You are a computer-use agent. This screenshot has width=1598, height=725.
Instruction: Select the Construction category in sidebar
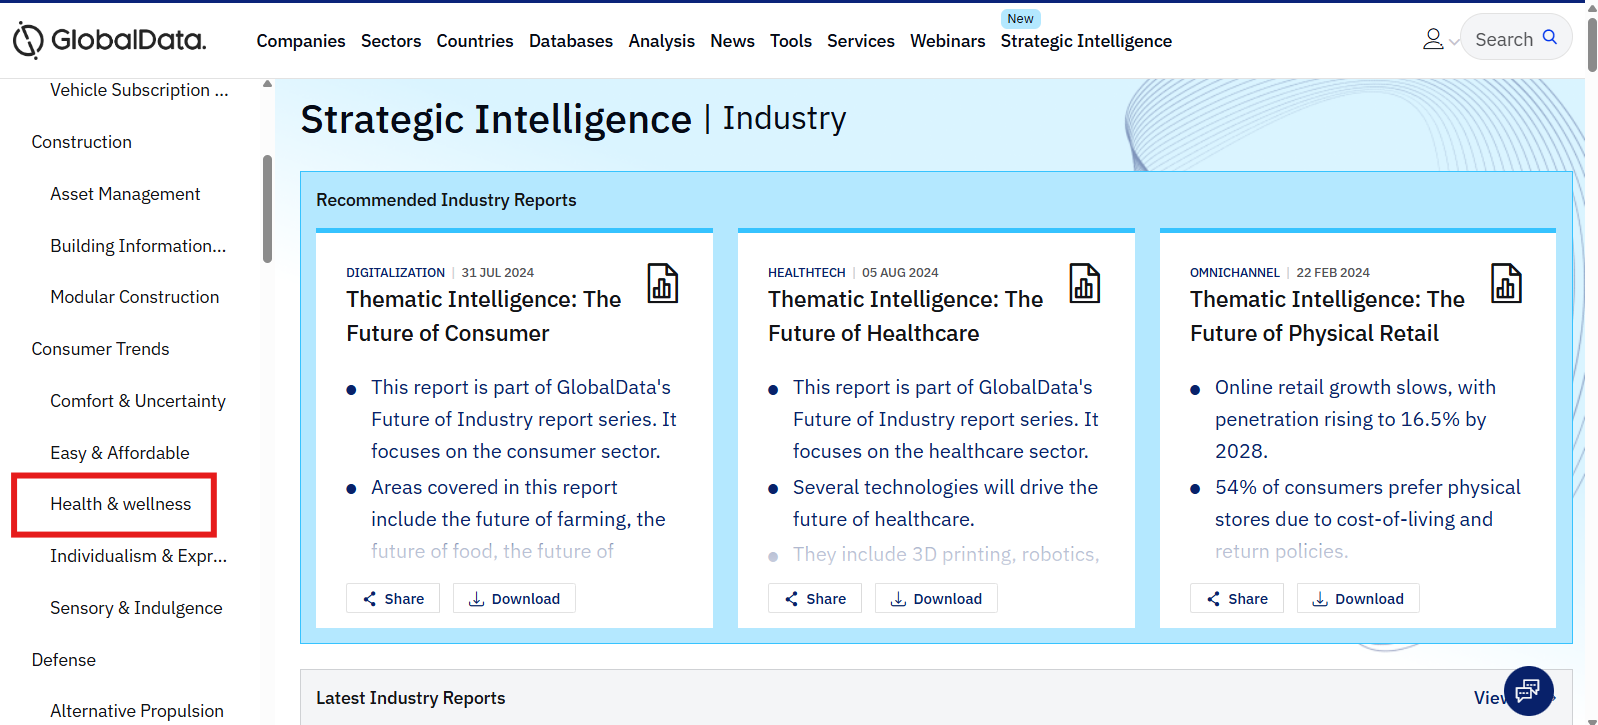coord(82,142)
